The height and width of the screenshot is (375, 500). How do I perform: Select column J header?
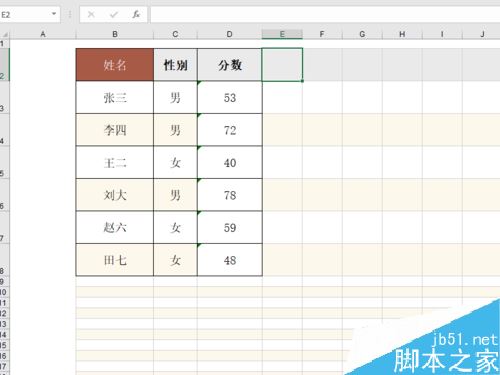coord(481,34)
